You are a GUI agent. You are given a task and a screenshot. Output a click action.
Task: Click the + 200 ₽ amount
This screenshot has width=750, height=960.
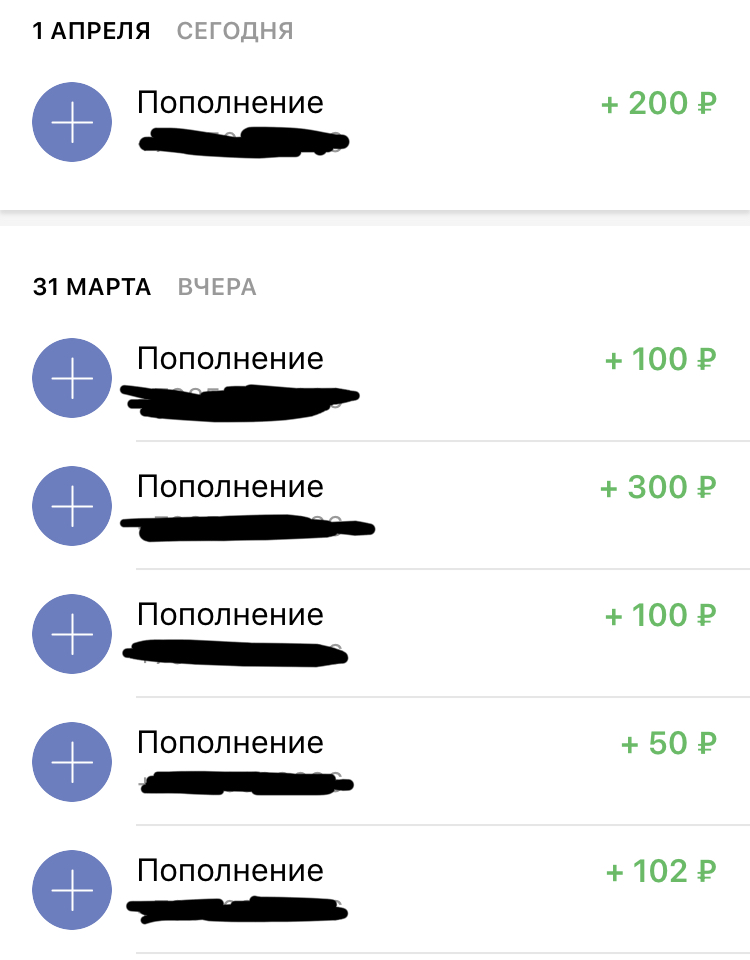coord(659,103)
